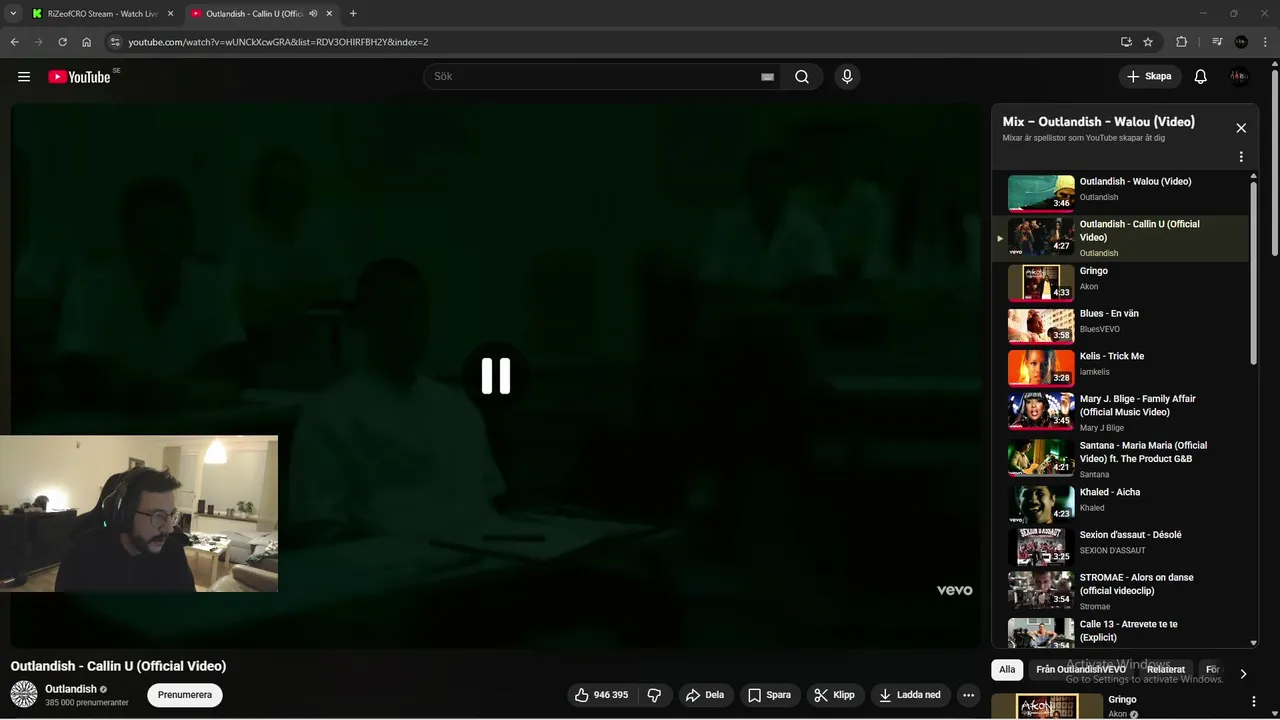Select the Alla filter chip
This screenshot has width=1280, height=720.
(x=1007, y=670)
